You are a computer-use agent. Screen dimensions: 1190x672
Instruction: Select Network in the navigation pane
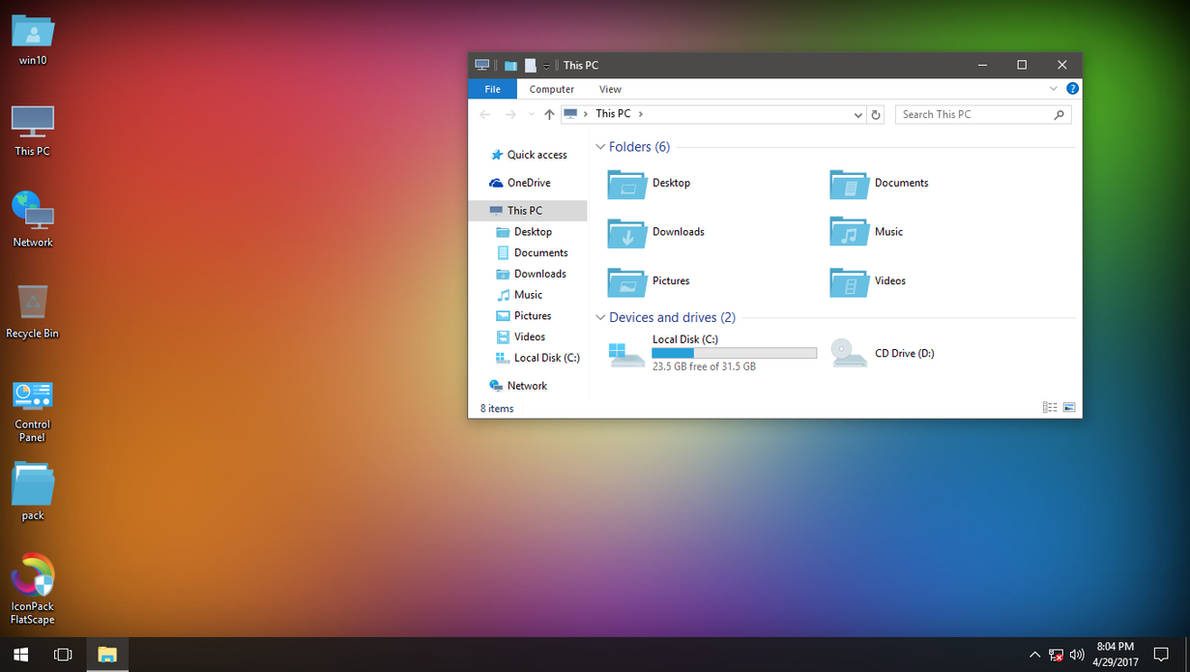coord(528,386)
